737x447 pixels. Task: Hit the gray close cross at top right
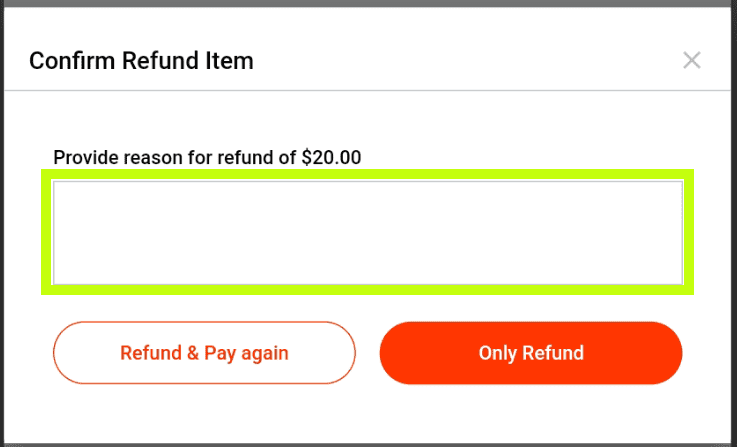(x=691, y=60)
